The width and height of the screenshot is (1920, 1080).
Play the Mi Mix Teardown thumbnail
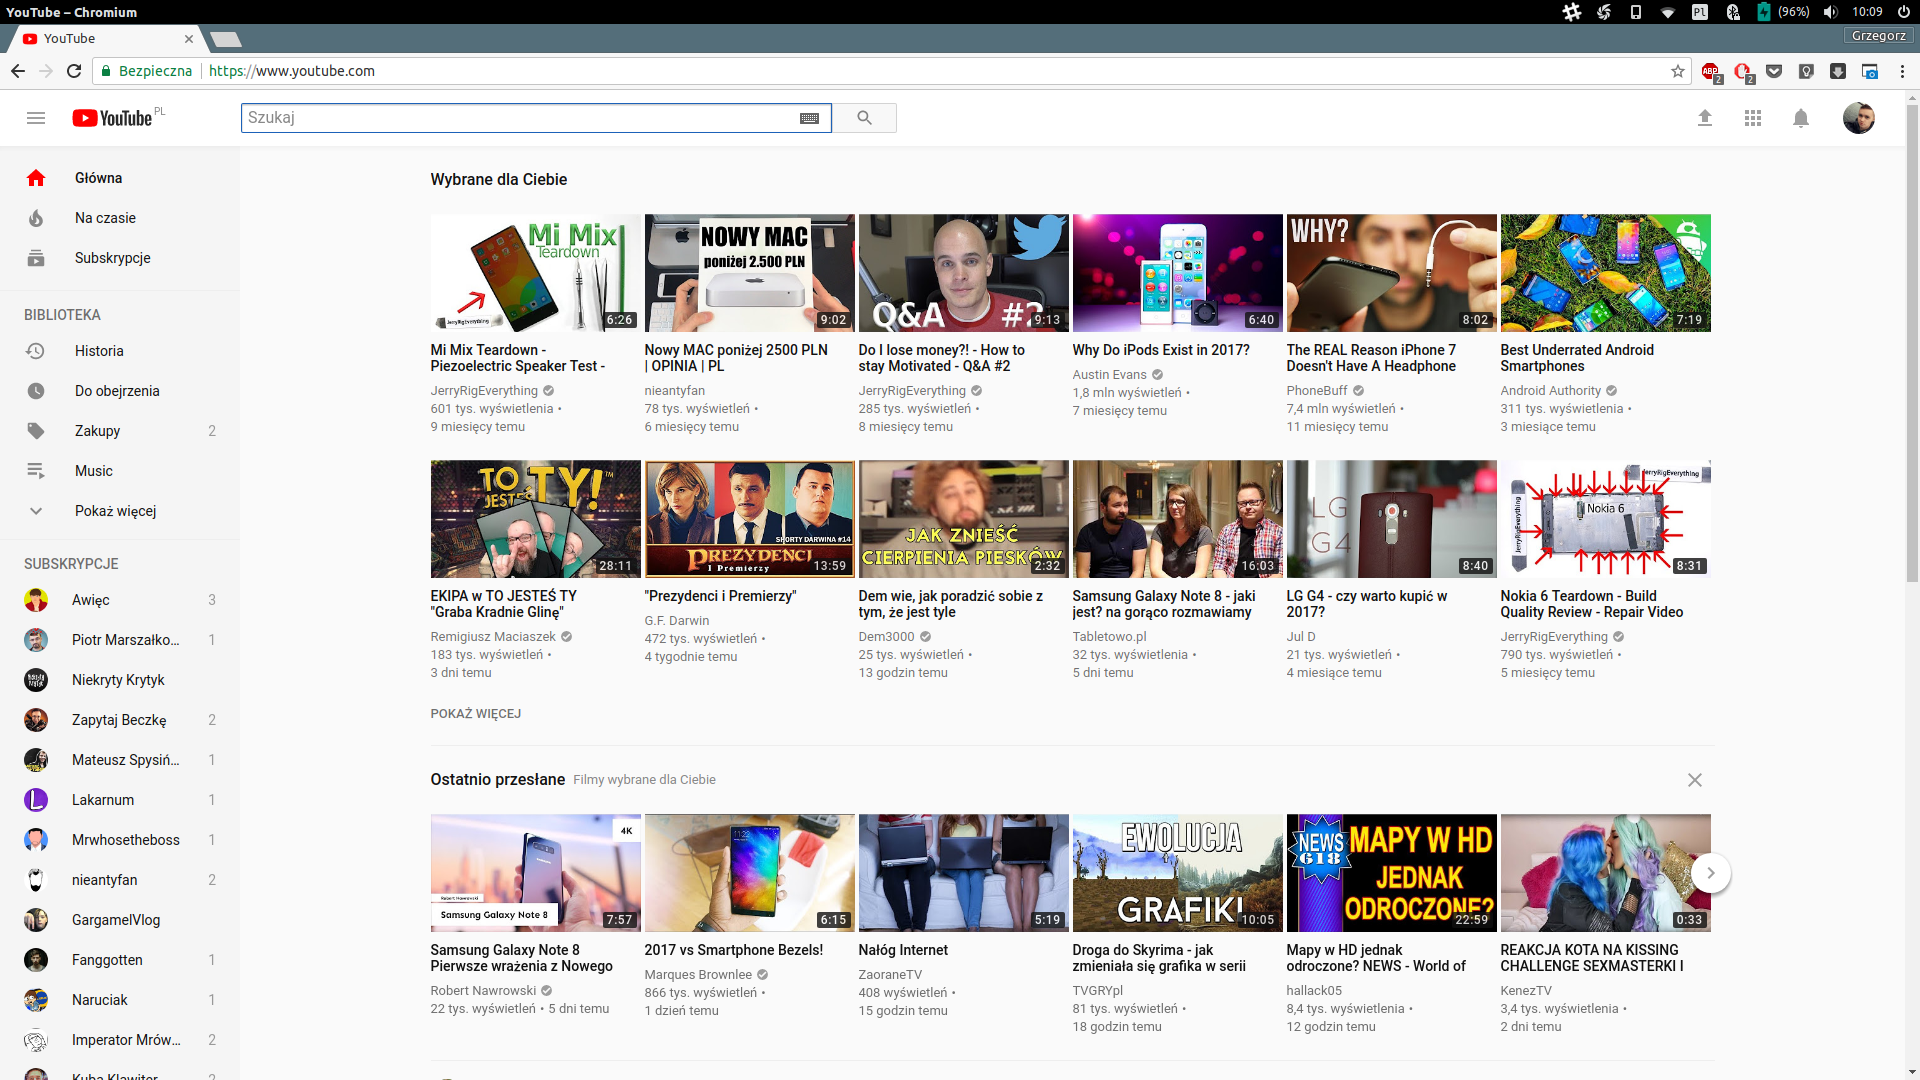[535, 273]
